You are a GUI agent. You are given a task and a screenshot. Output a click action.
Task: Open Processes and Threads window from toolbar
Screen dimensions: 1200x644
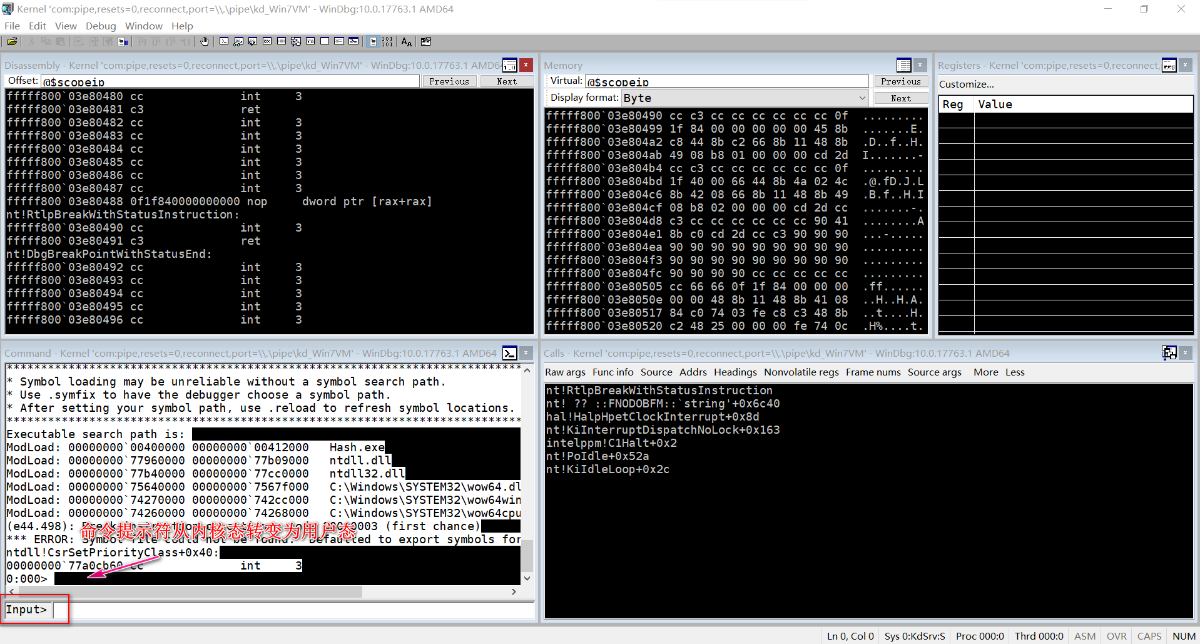tap(339, 42)
